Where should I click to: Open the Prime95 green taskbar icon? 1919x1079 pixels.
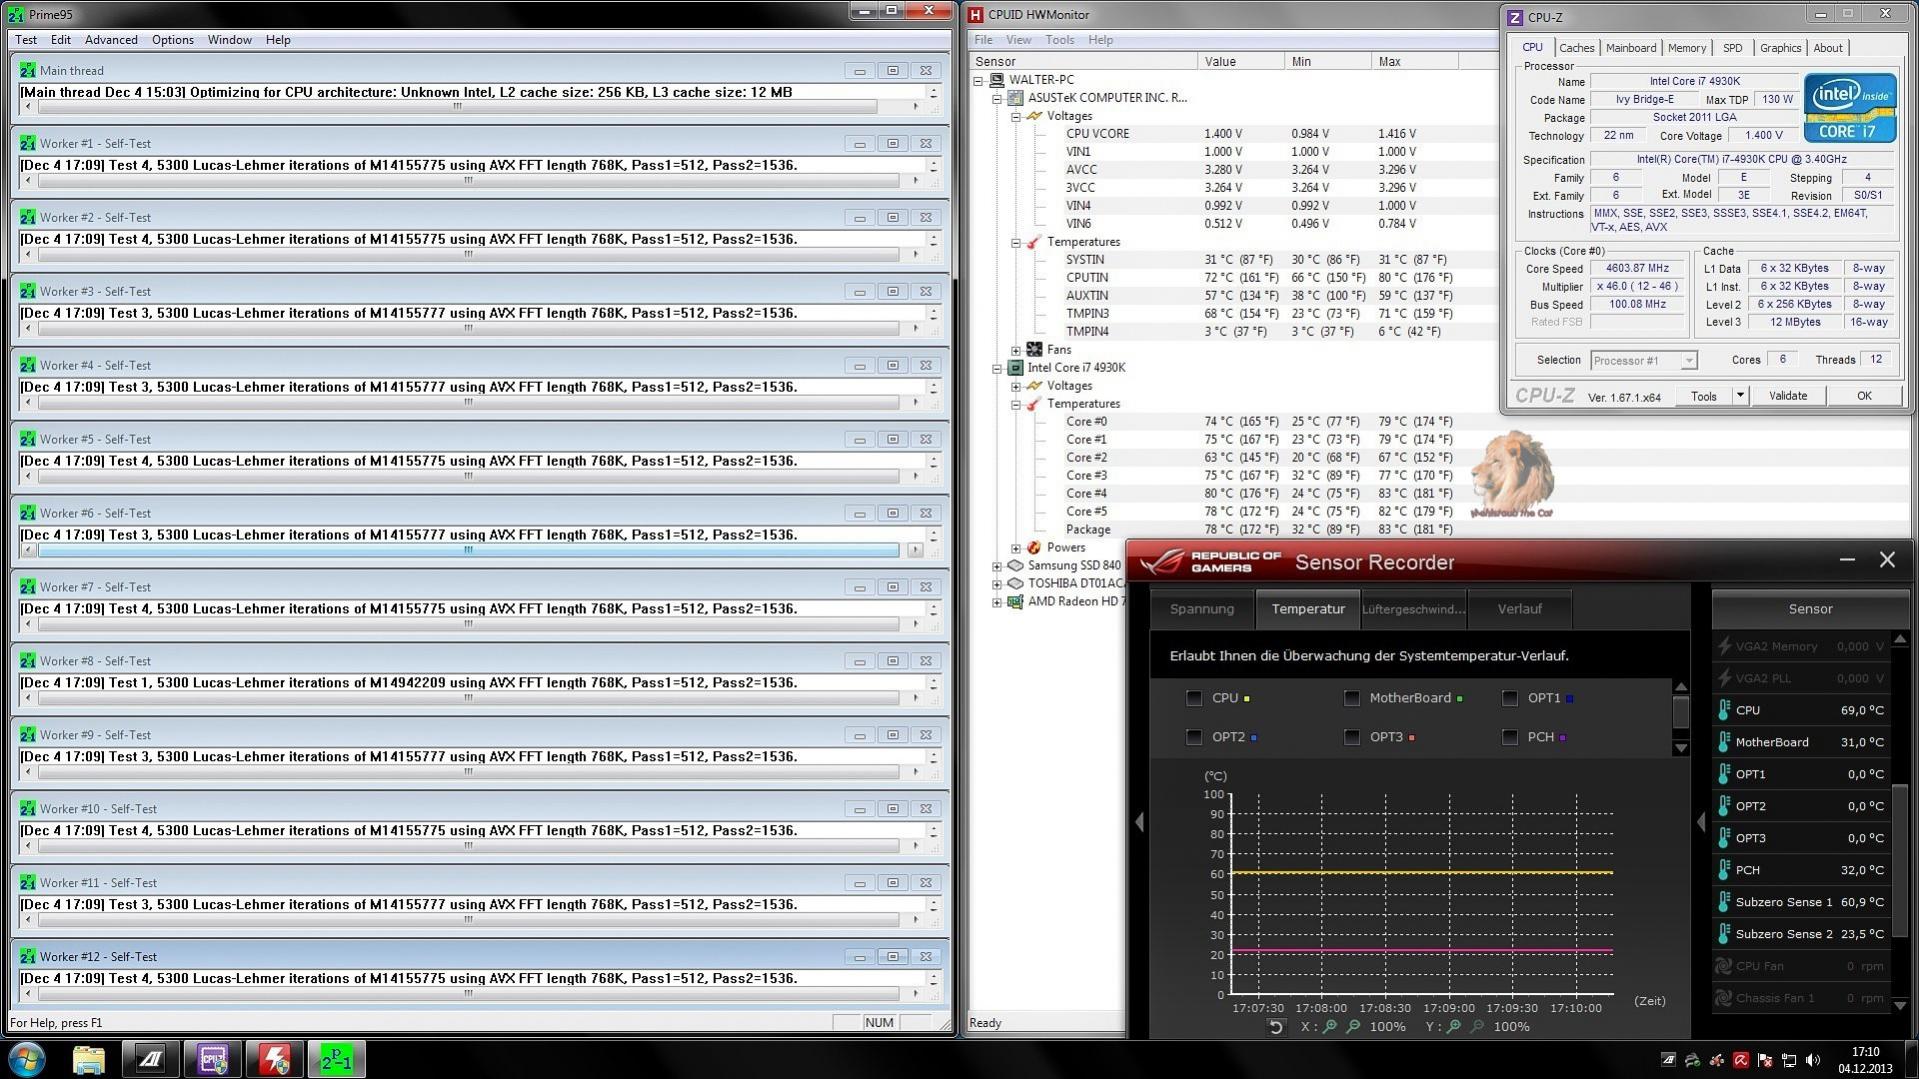[x=337, y=1059]
